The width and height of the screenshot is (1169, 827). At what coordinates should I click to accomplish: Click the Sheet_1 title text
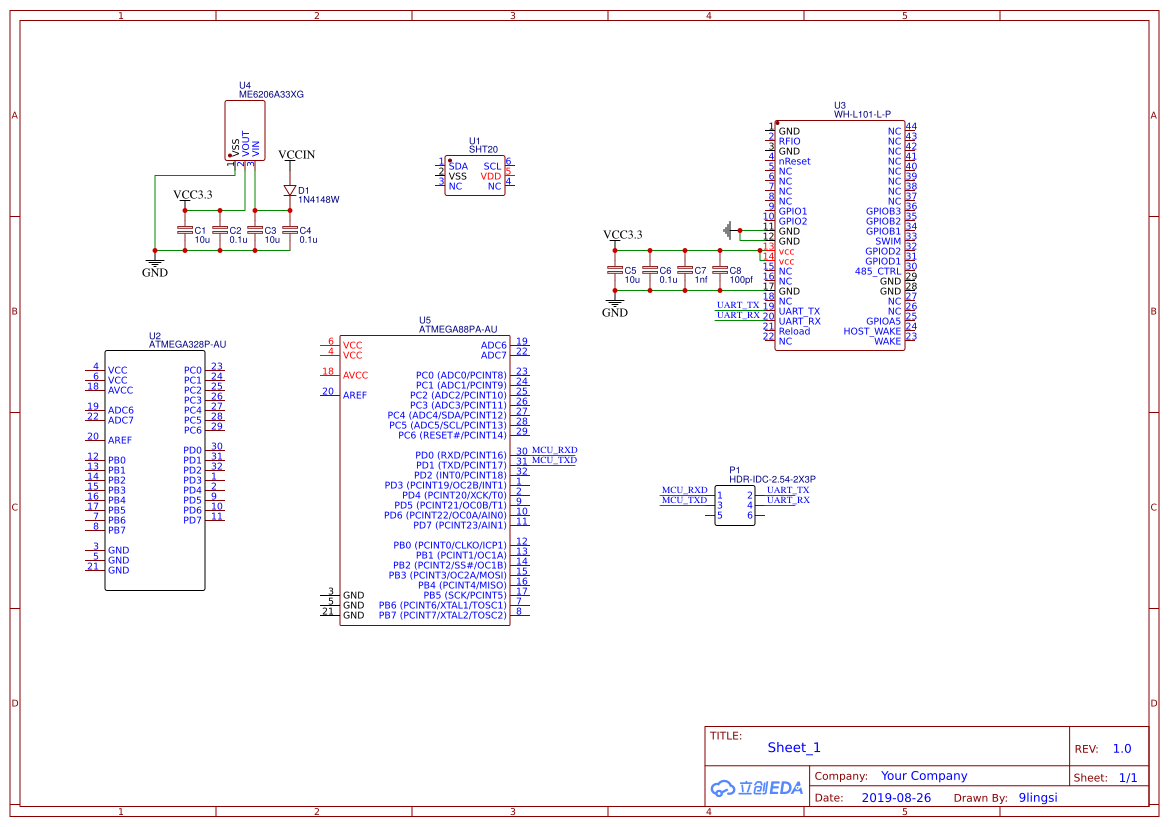coord(793,747)
